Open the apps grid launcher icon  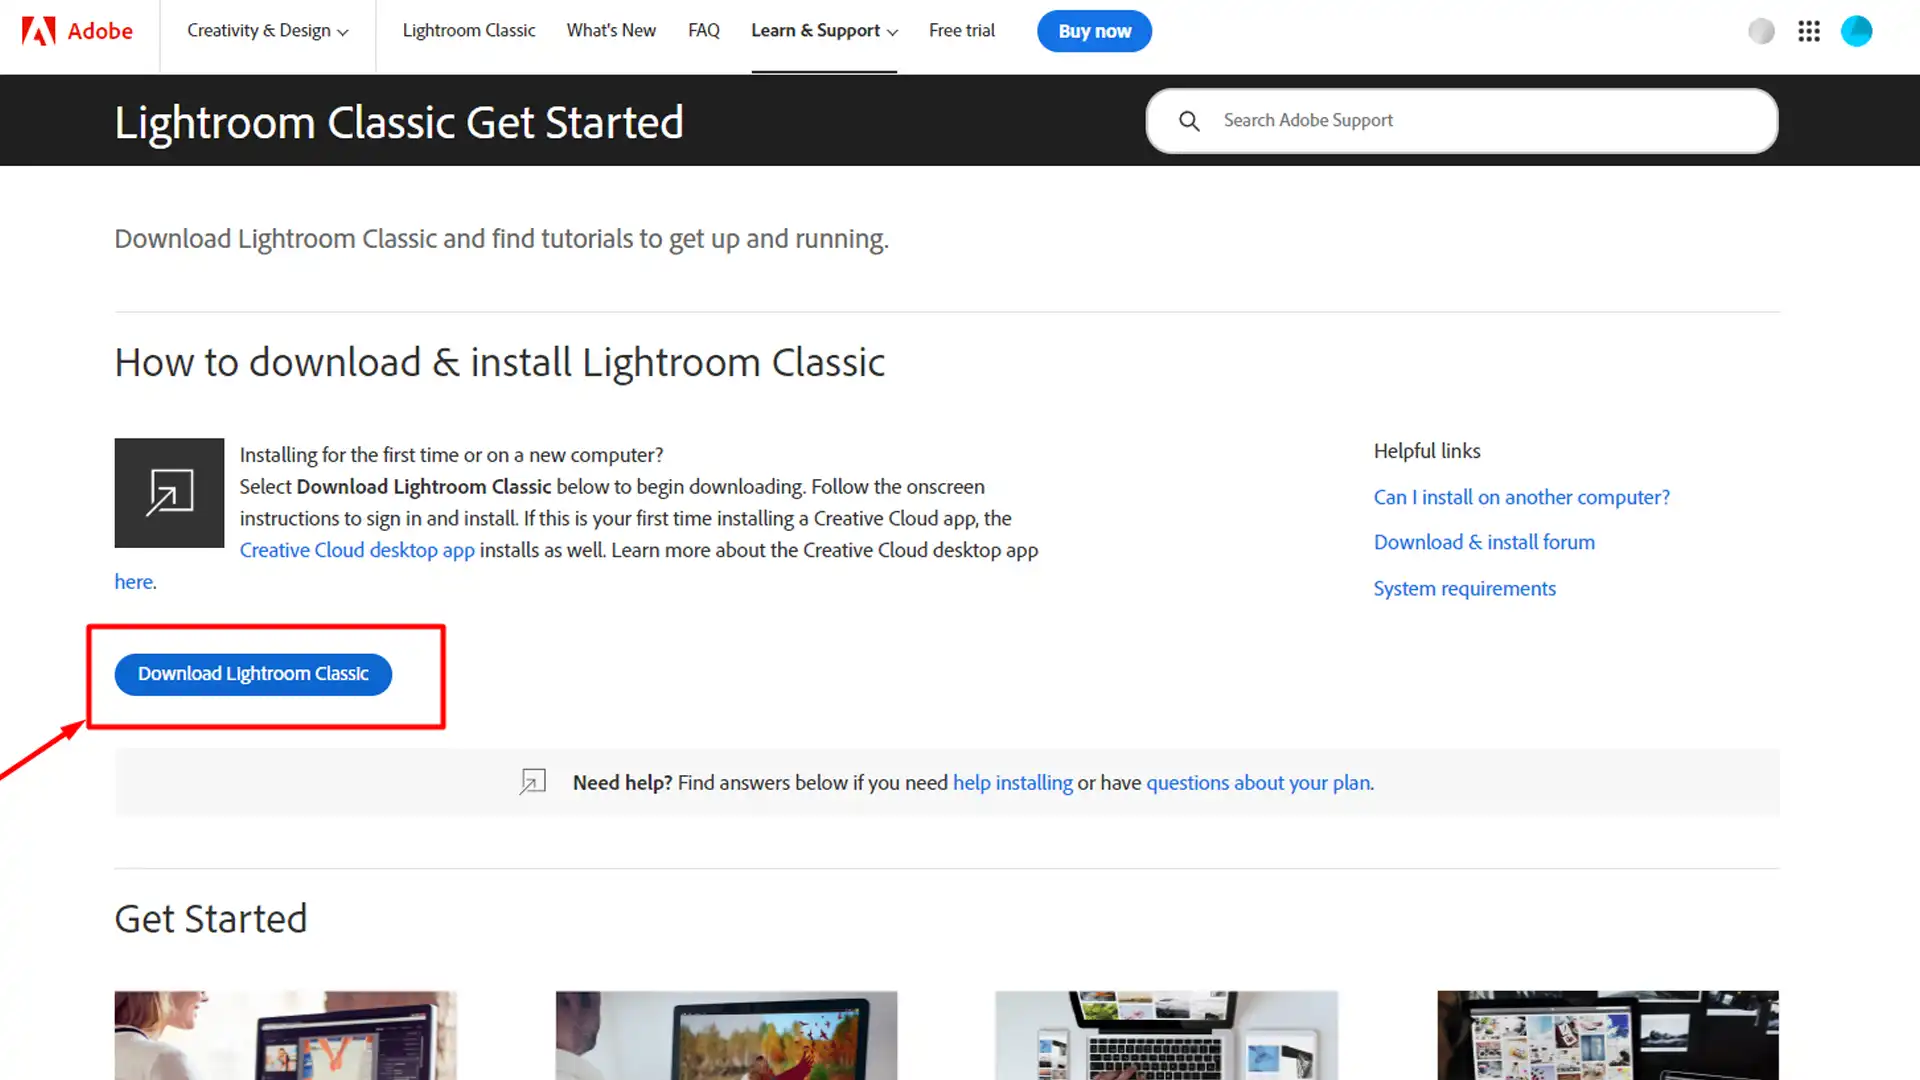[x=1809, y=31]
